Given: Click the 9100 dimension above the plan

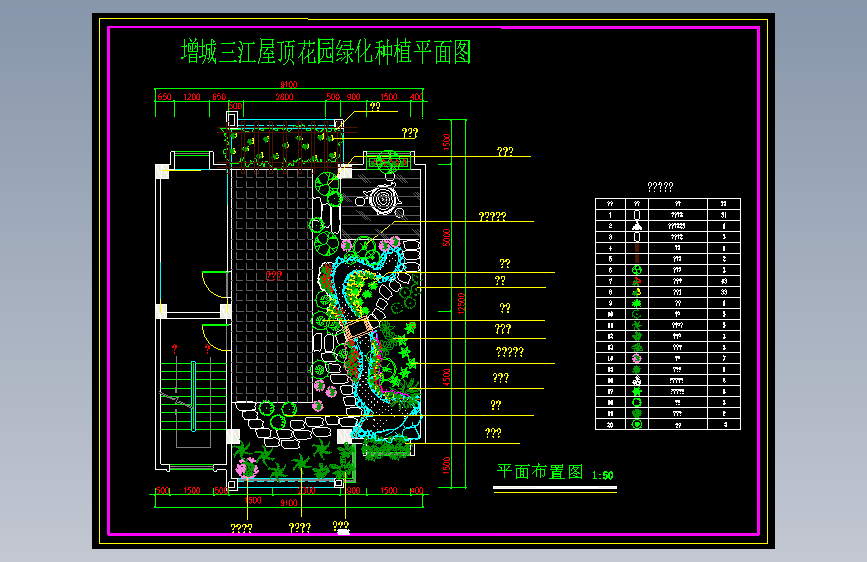Looking at the screenshot, I should [289, 85].
